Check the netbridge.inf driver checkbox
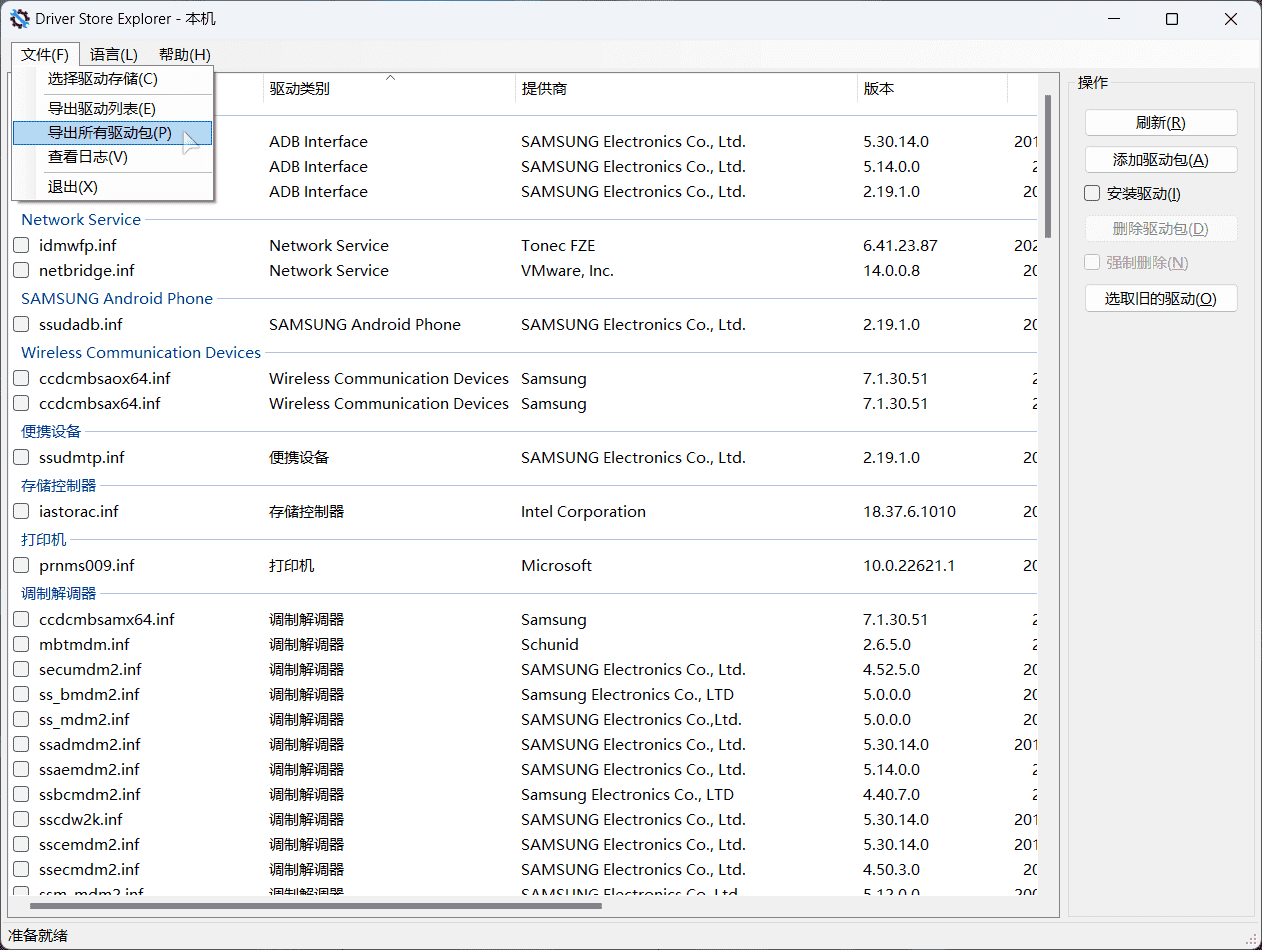The image size is (1262, 950). pyautogui.click(x=21, y=270)
